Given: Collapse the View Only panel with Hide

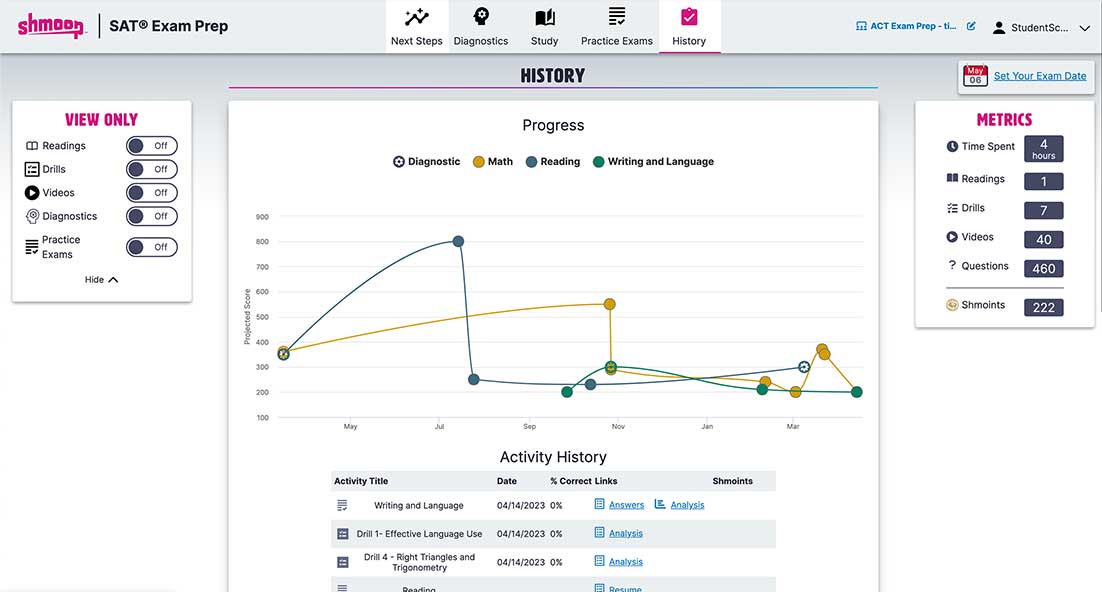Looking at the screenshot, I should click(x=101, y=280).
